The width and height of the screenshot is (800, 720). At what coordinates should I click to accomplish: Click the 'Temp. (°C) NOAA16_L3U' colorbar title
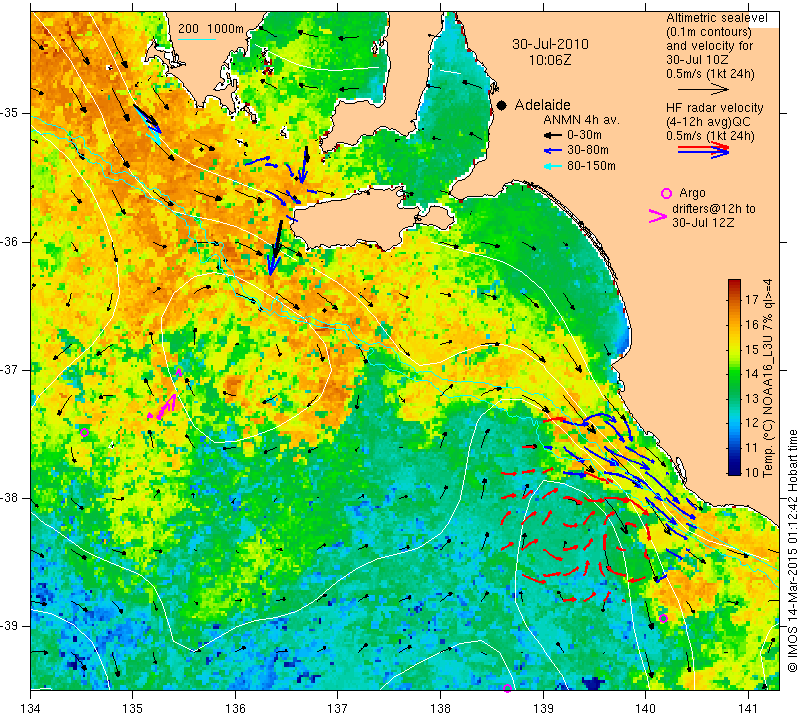(x=768, y=398)
